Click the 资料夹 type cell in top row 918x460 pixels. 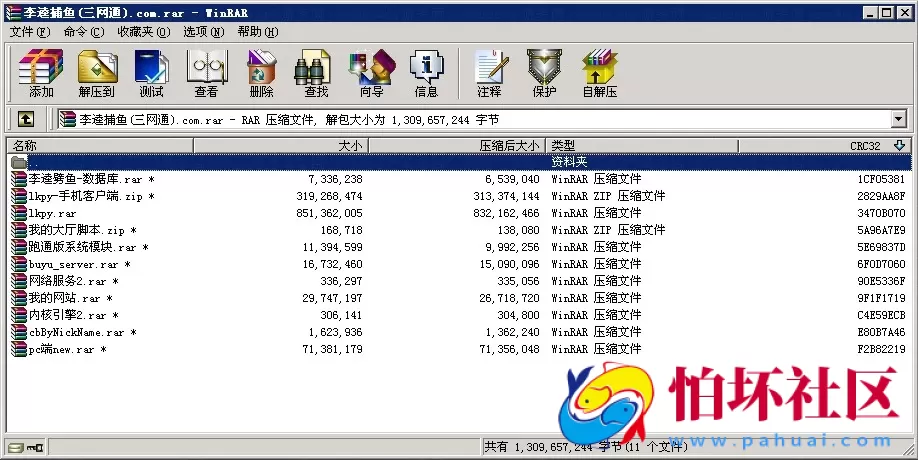pos(569,162)
